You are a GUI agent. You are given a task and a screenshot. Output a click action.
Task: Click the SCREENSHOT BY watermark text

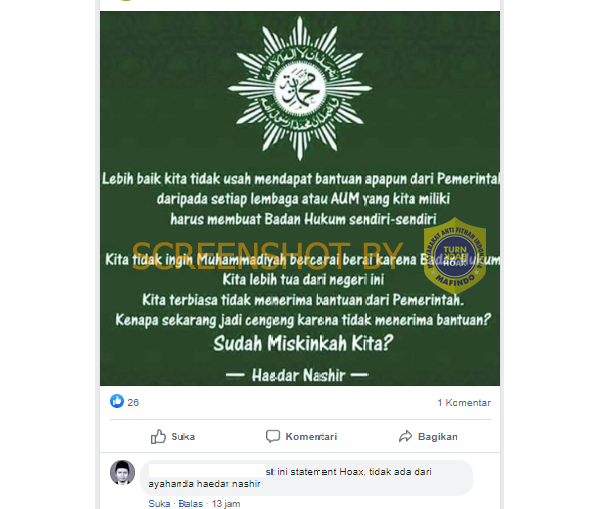(267, 256)
